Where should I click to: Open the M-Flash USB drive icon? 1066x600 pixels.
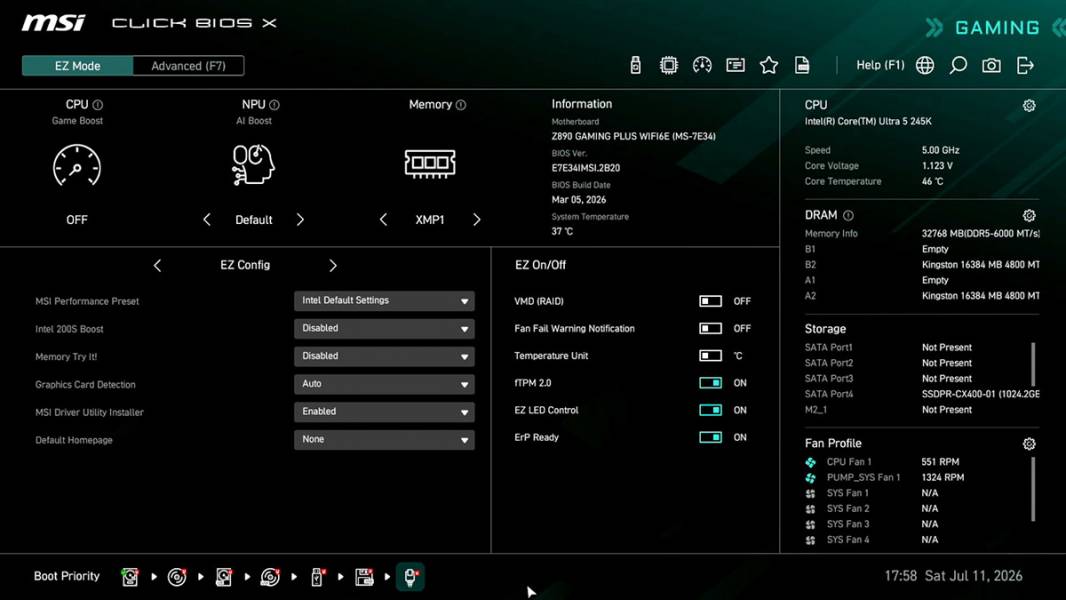[x=636, y=65]
